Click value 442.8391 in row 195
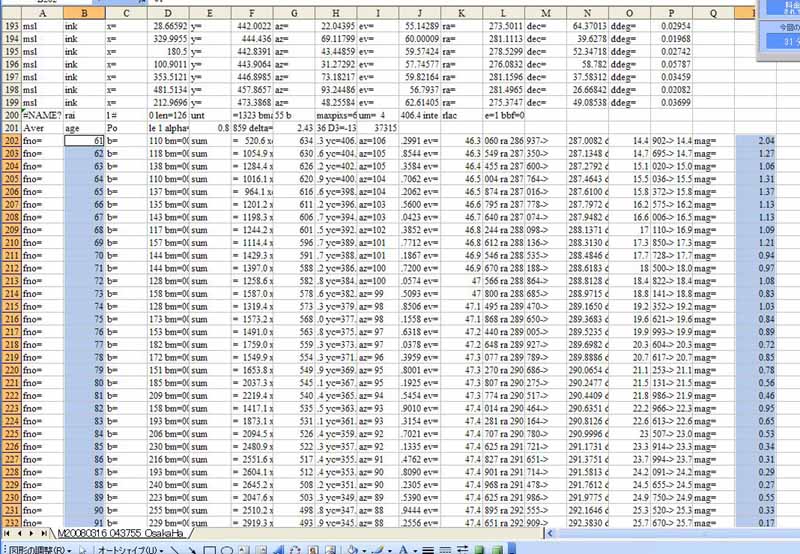This screenshot has width=800, height=554. tap(252, 52)
